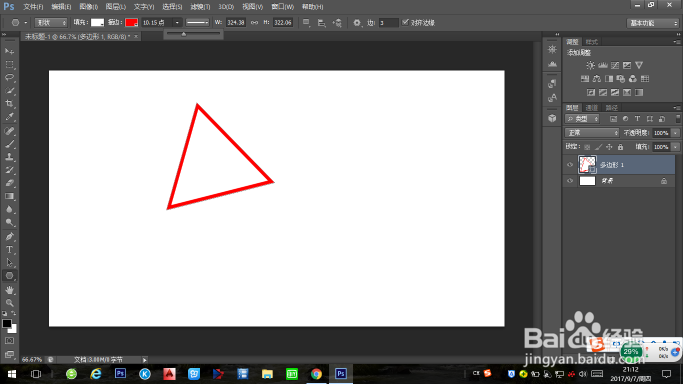
Task: Select the Brush tool
Action: pos(9,144)
